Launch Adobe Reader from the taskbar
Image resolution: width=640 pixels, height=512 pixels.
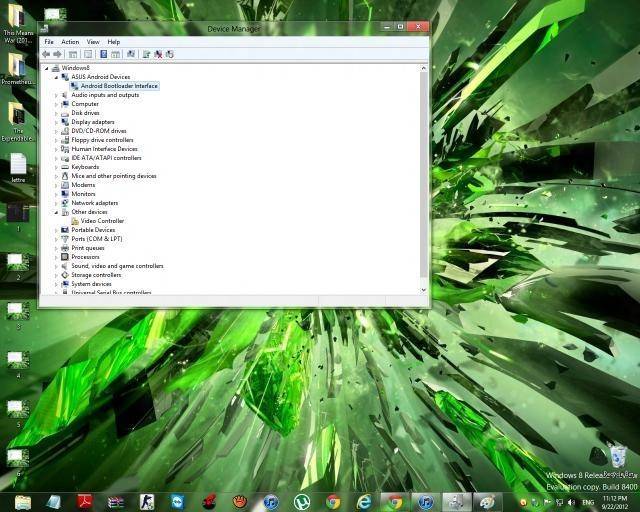84,502
